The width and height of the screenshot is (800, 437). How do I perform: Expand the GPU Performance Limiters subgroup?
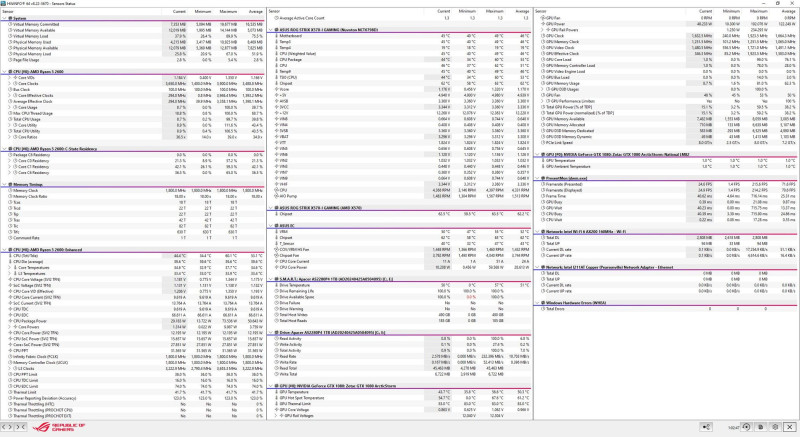point(542,101)
